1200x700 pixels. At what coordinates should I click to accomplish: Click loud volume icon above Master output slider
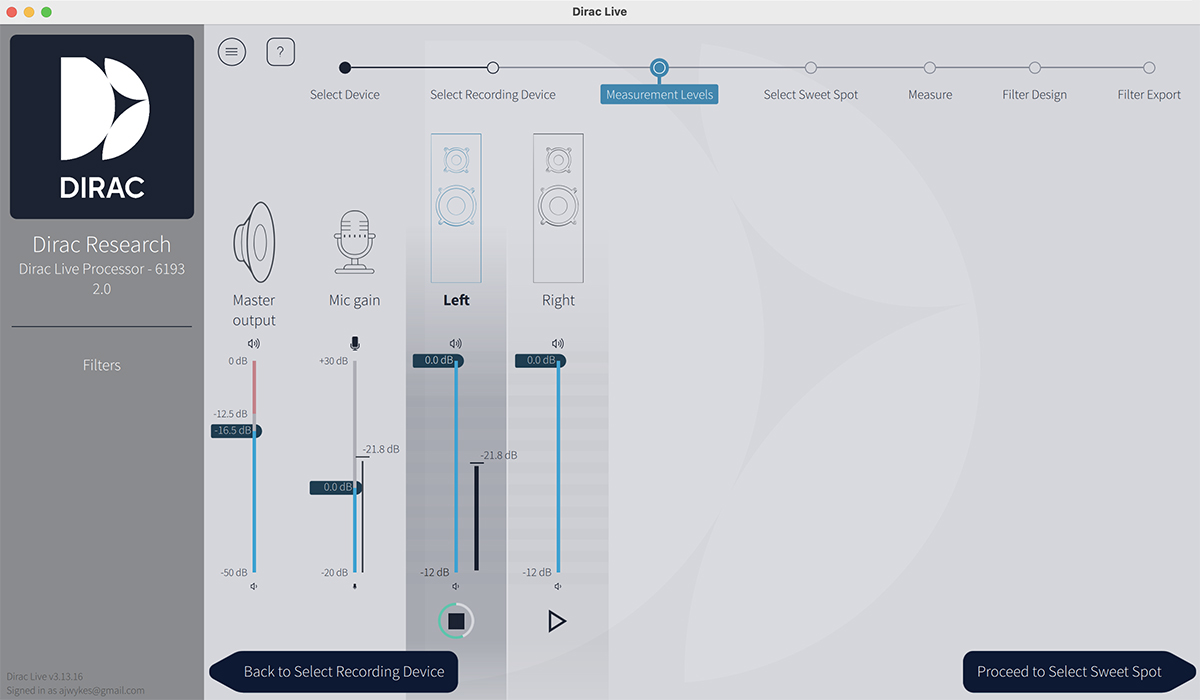(254, 343)
